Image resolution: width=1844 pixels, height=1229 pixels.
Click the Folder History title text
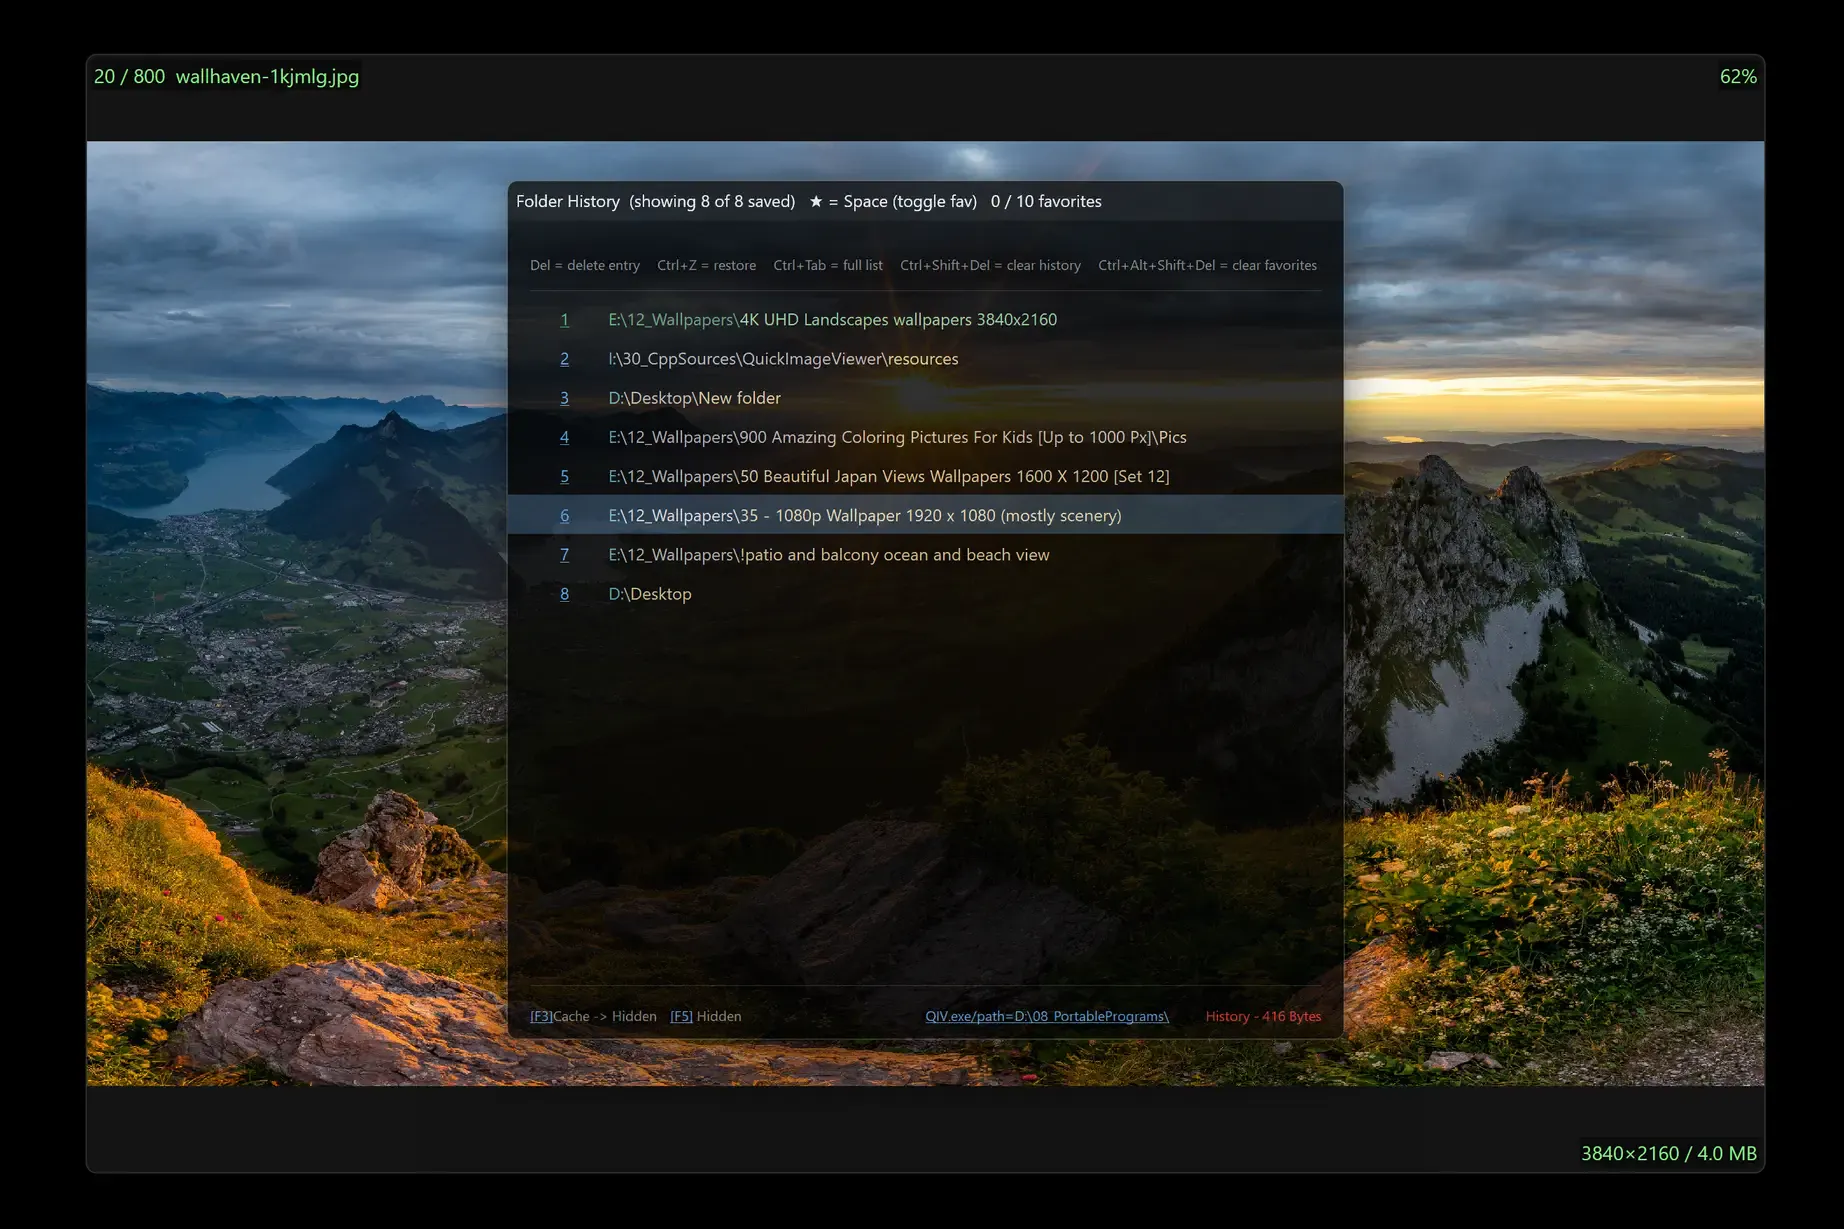click(567, 201)
